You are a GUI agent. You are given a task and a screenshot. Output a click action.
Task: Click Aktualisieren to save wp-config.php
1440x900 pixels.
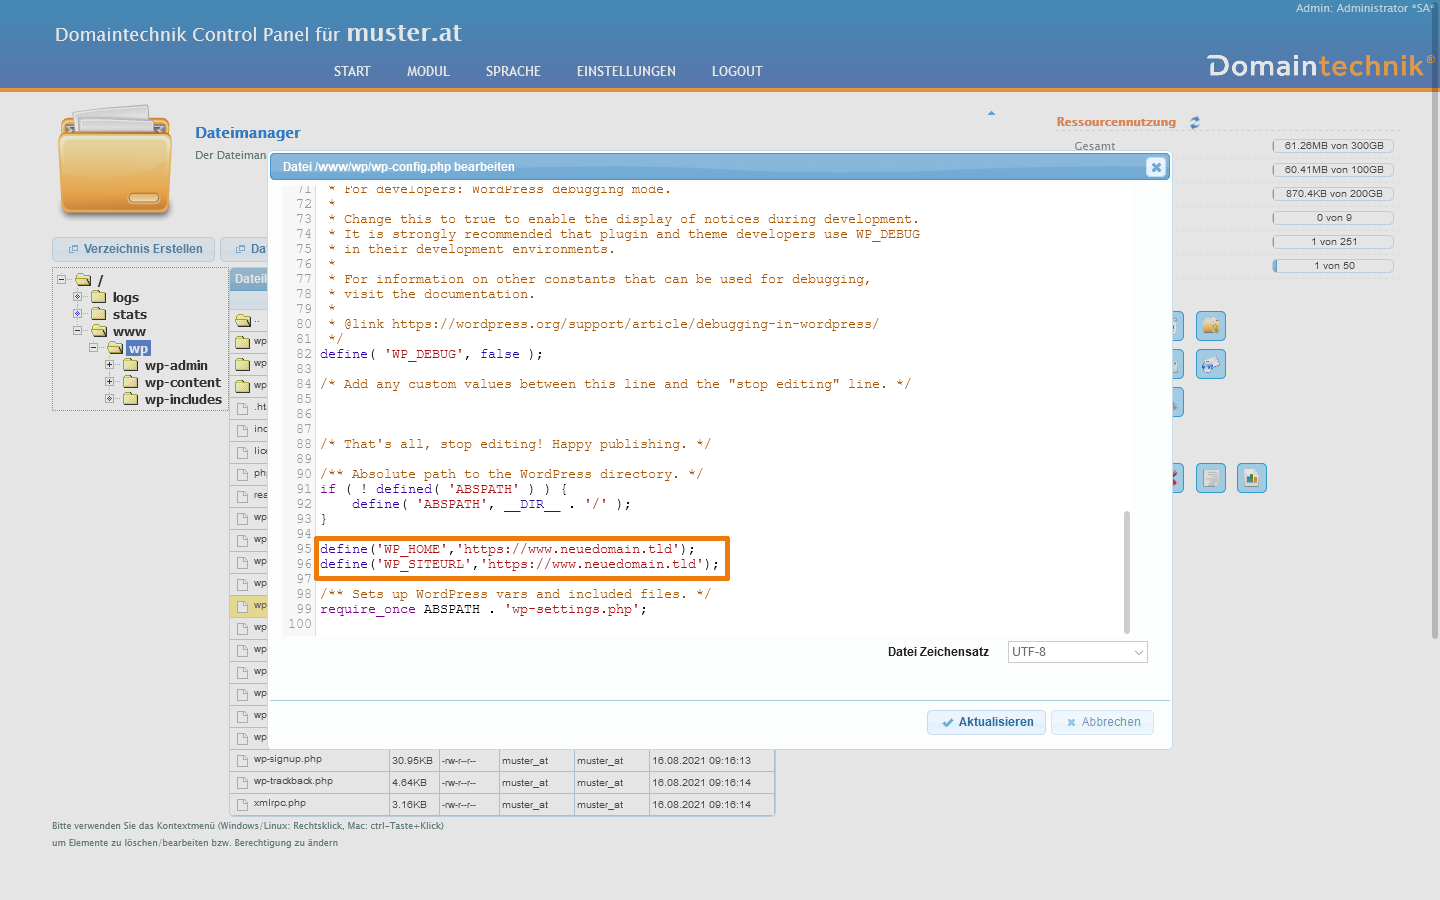[986, 721]
